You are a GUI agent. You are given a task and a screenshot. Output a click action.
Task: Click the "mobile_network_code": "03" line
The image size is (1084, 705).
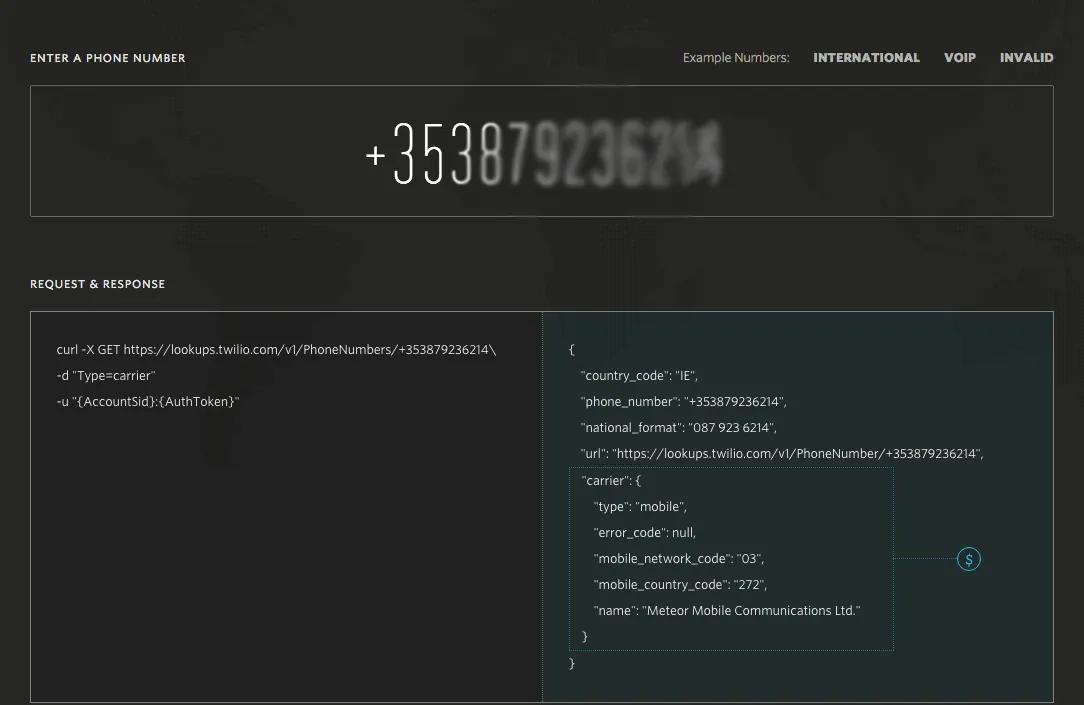(x=679, y=558)
